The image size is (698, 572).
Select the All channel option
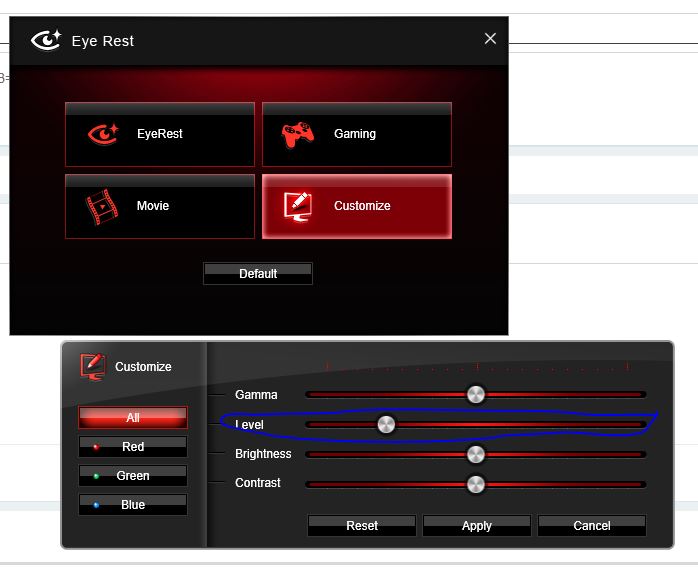click(133, 418)
